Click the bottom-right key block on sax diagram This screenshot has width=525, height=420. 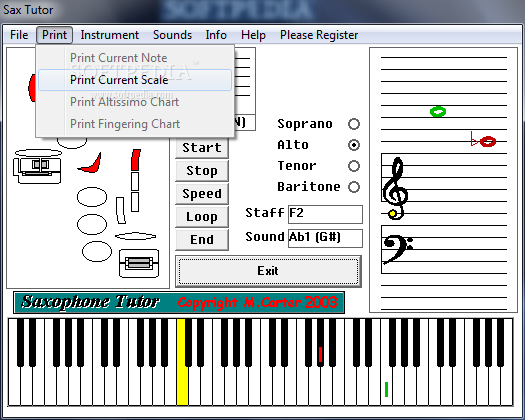tap(139, 263)
